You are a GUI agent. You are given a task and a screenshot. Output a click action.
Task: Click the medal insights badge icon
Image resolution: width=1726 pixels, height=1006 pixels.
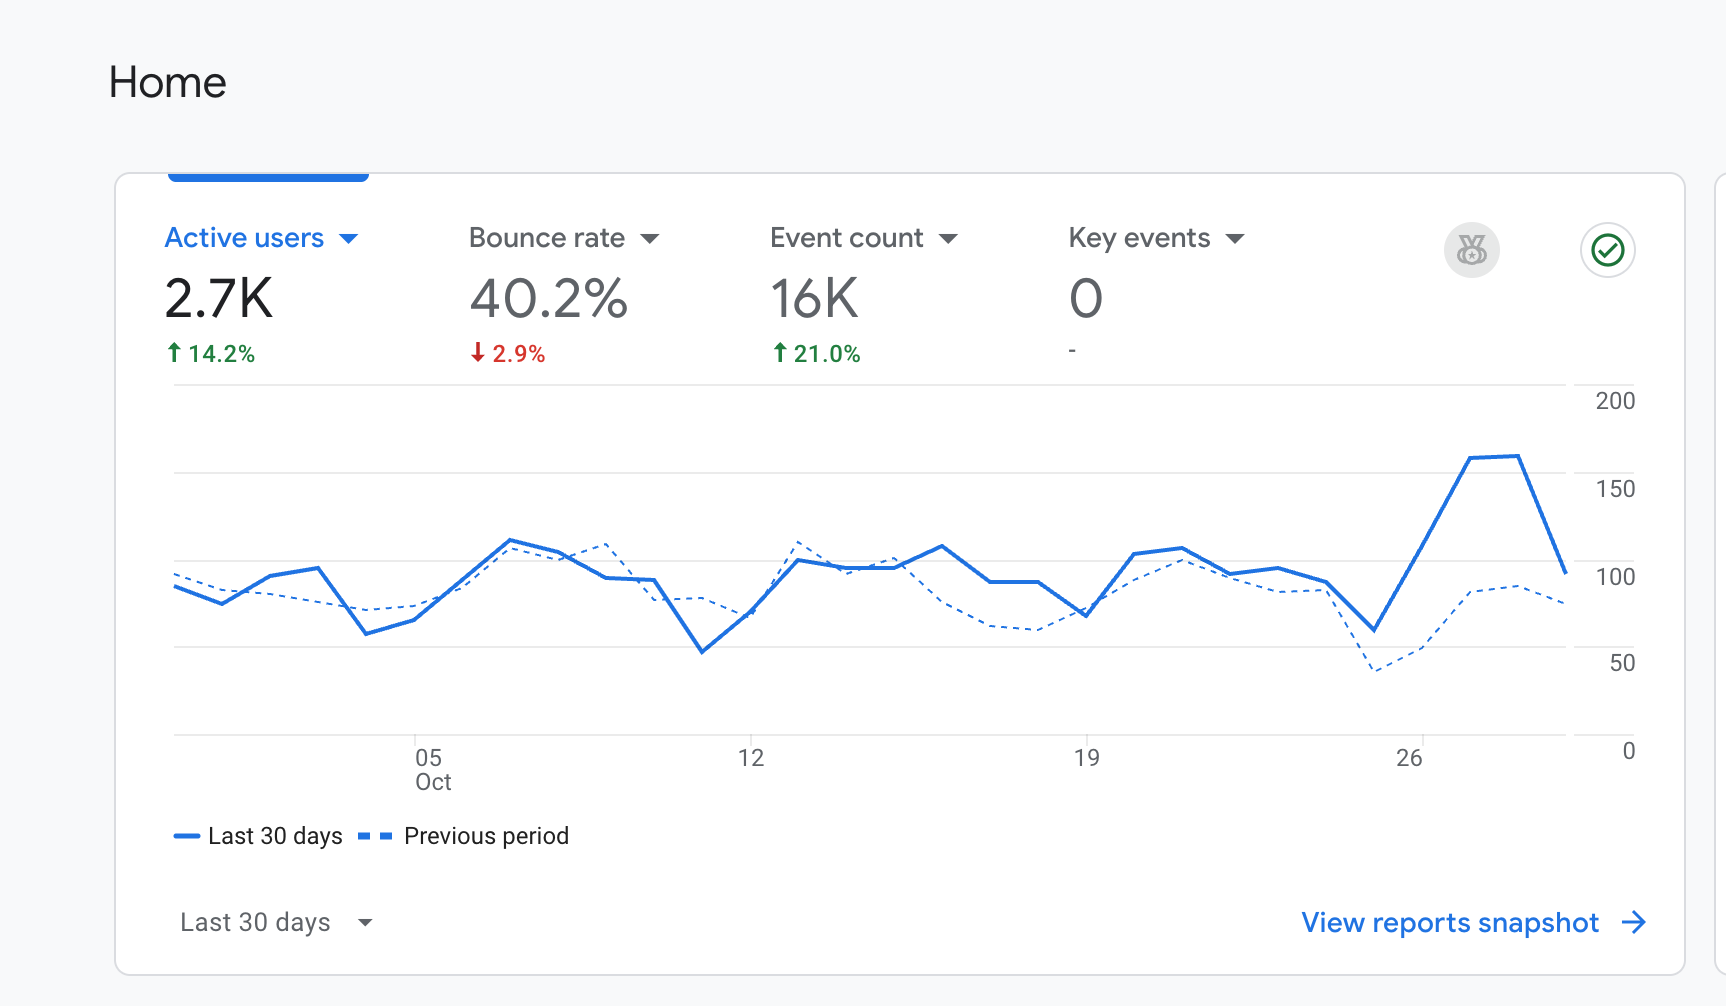[1471, 250]
